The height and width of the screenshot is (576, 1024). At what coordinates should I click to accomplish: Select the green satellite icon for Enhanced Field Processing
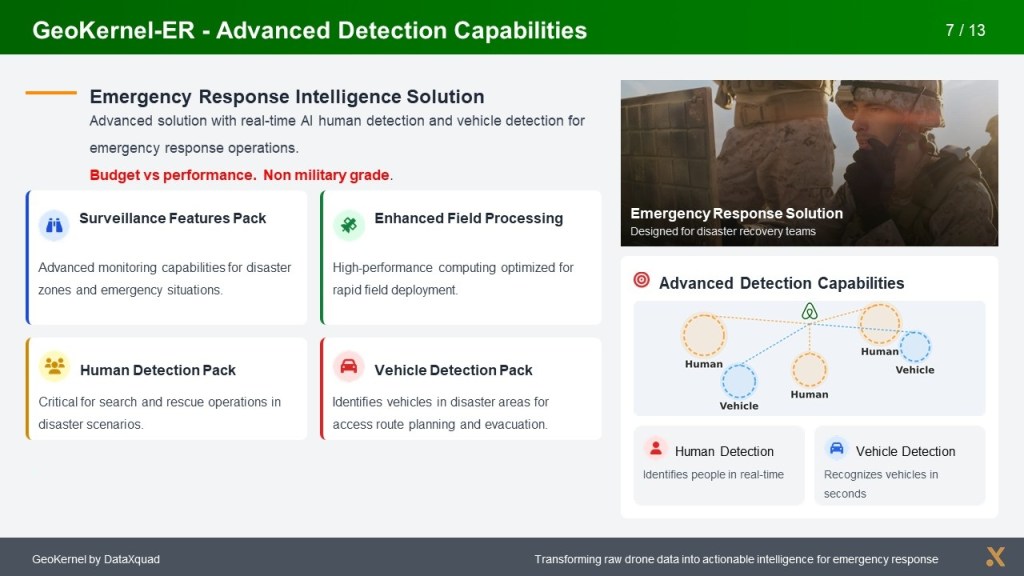click(x=348, y=225)
